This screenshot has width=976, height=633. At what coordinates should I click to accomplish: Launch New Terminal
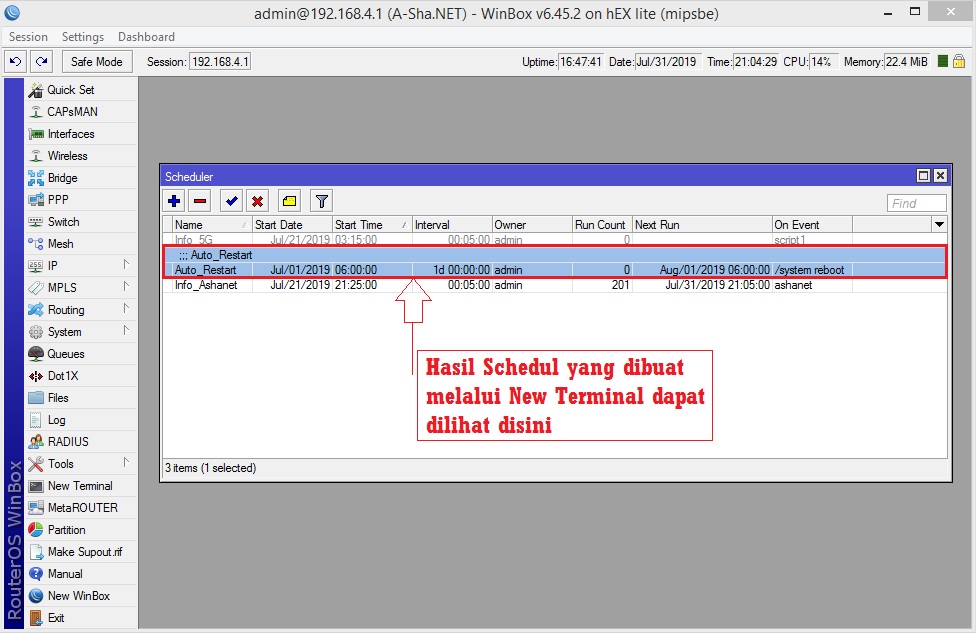coord(80,486)
